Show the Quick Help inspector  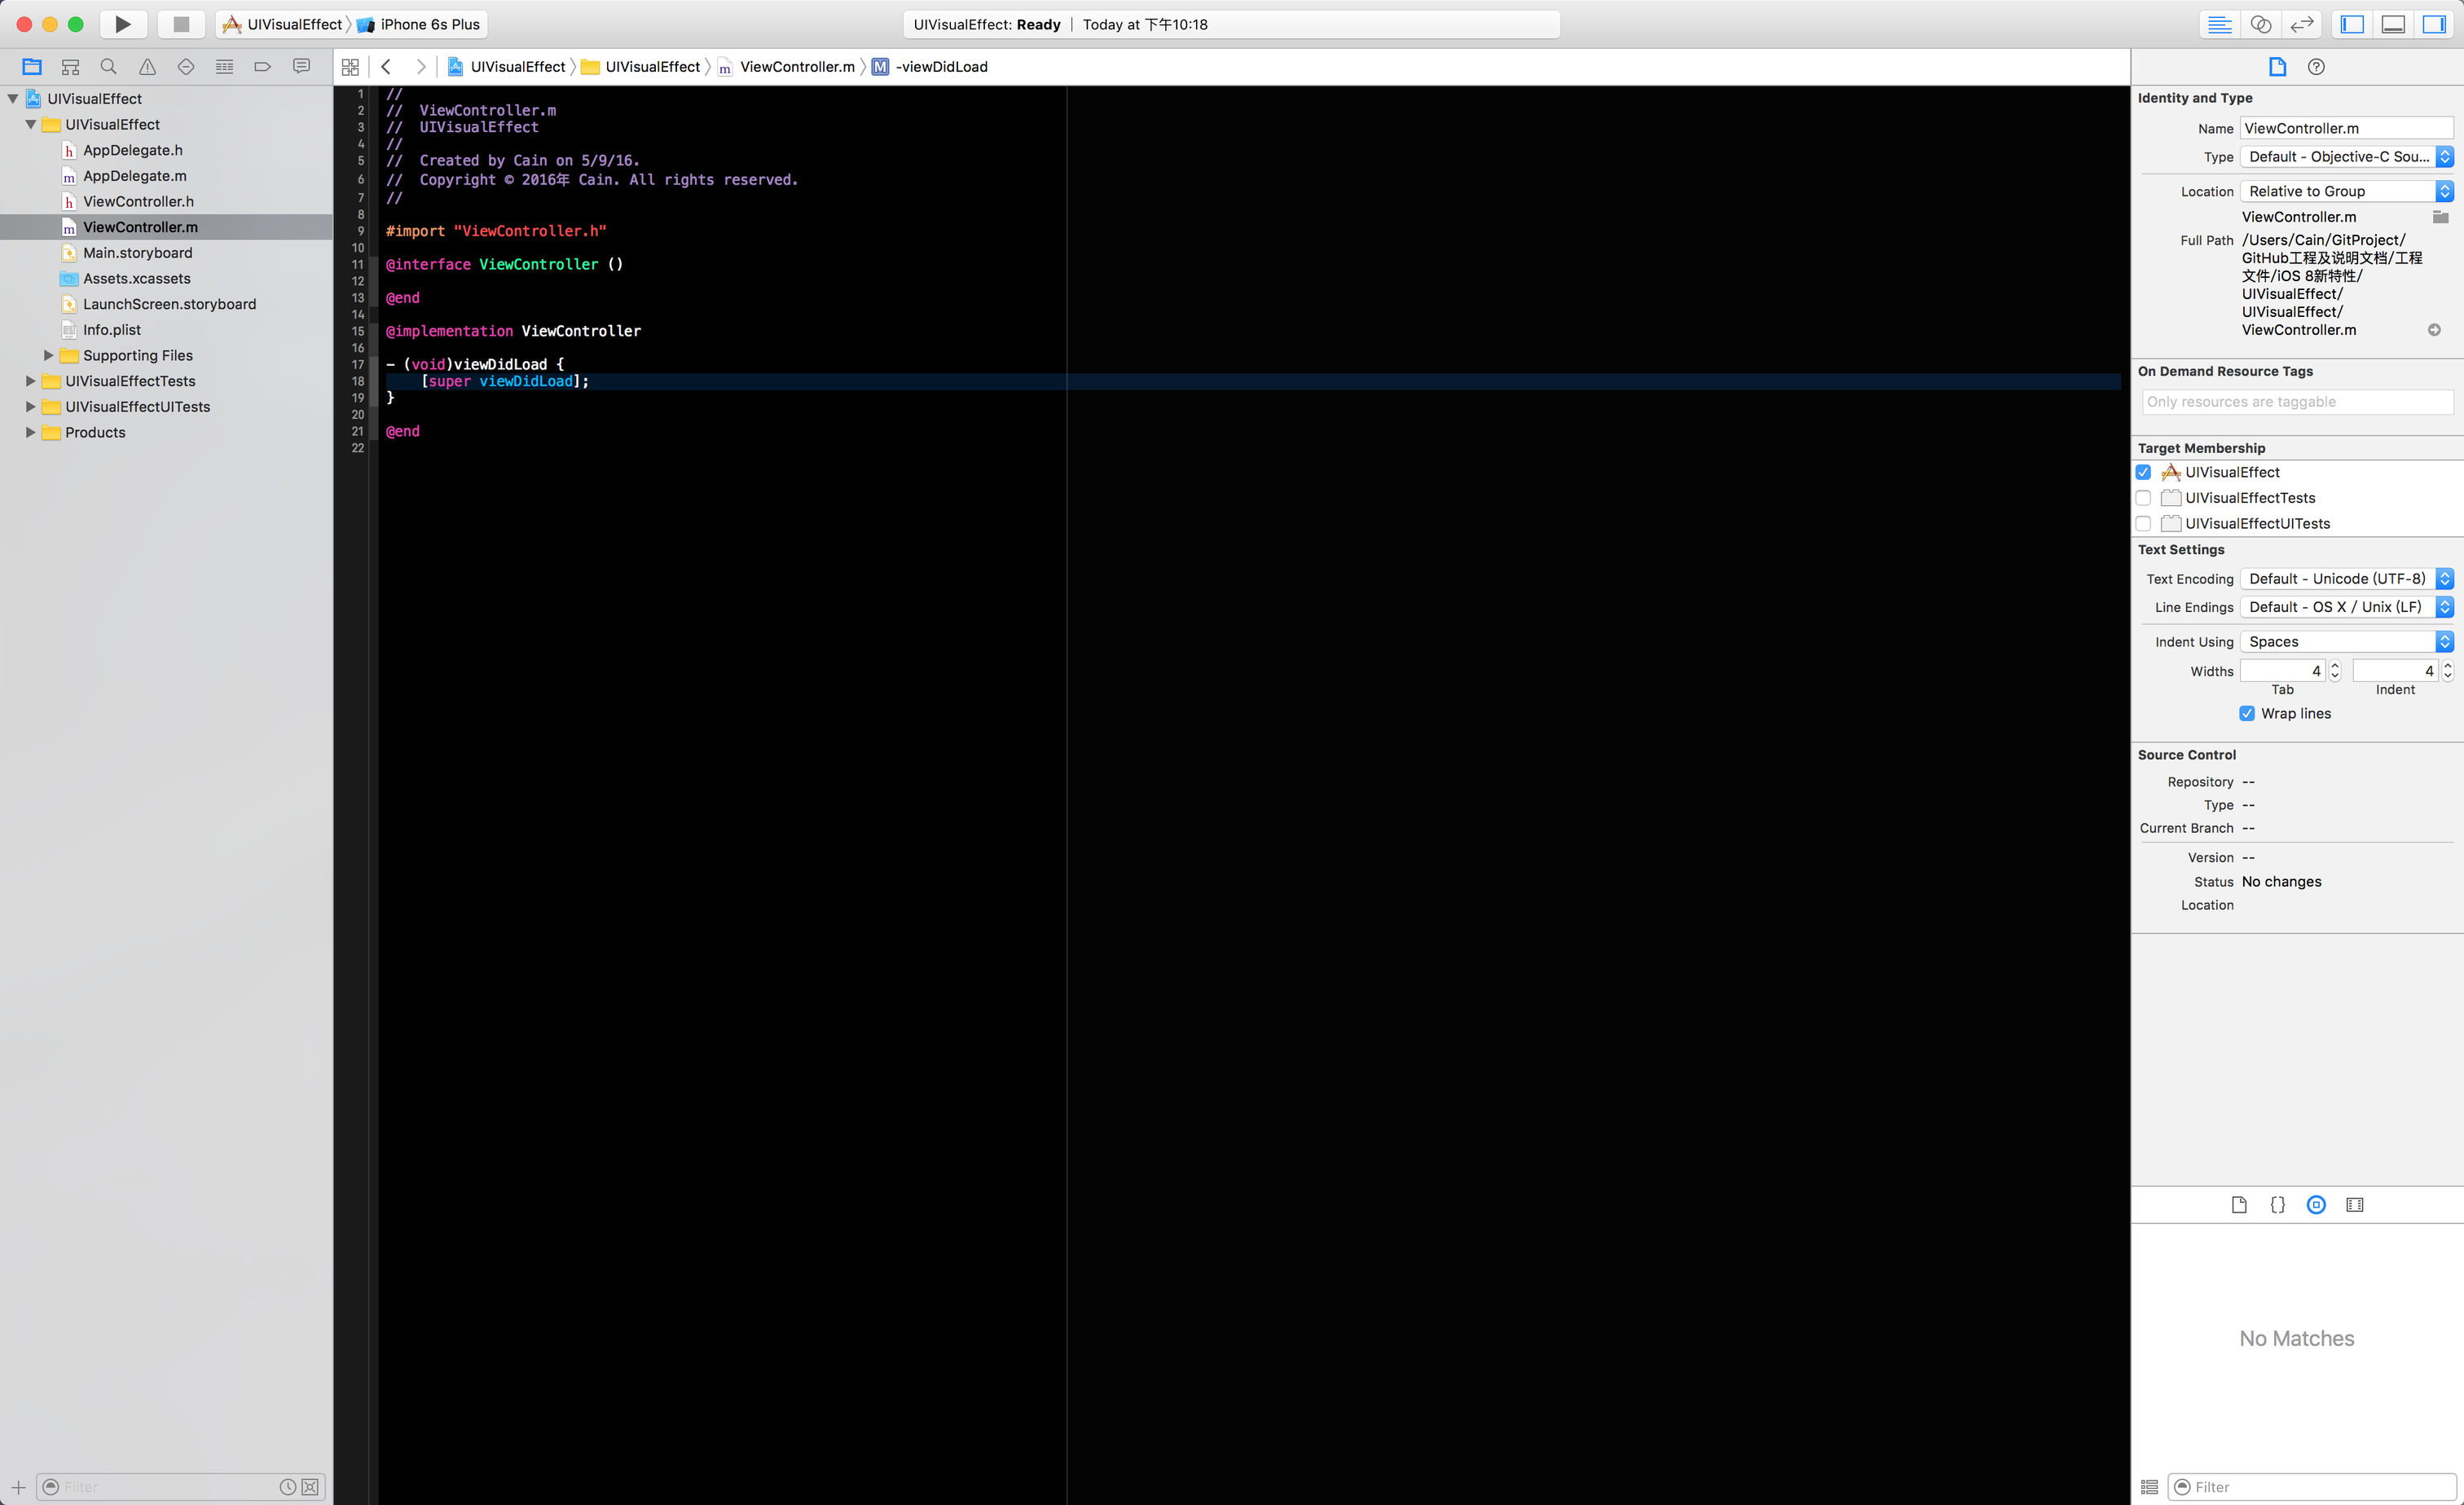click(x=2316, y=67)
